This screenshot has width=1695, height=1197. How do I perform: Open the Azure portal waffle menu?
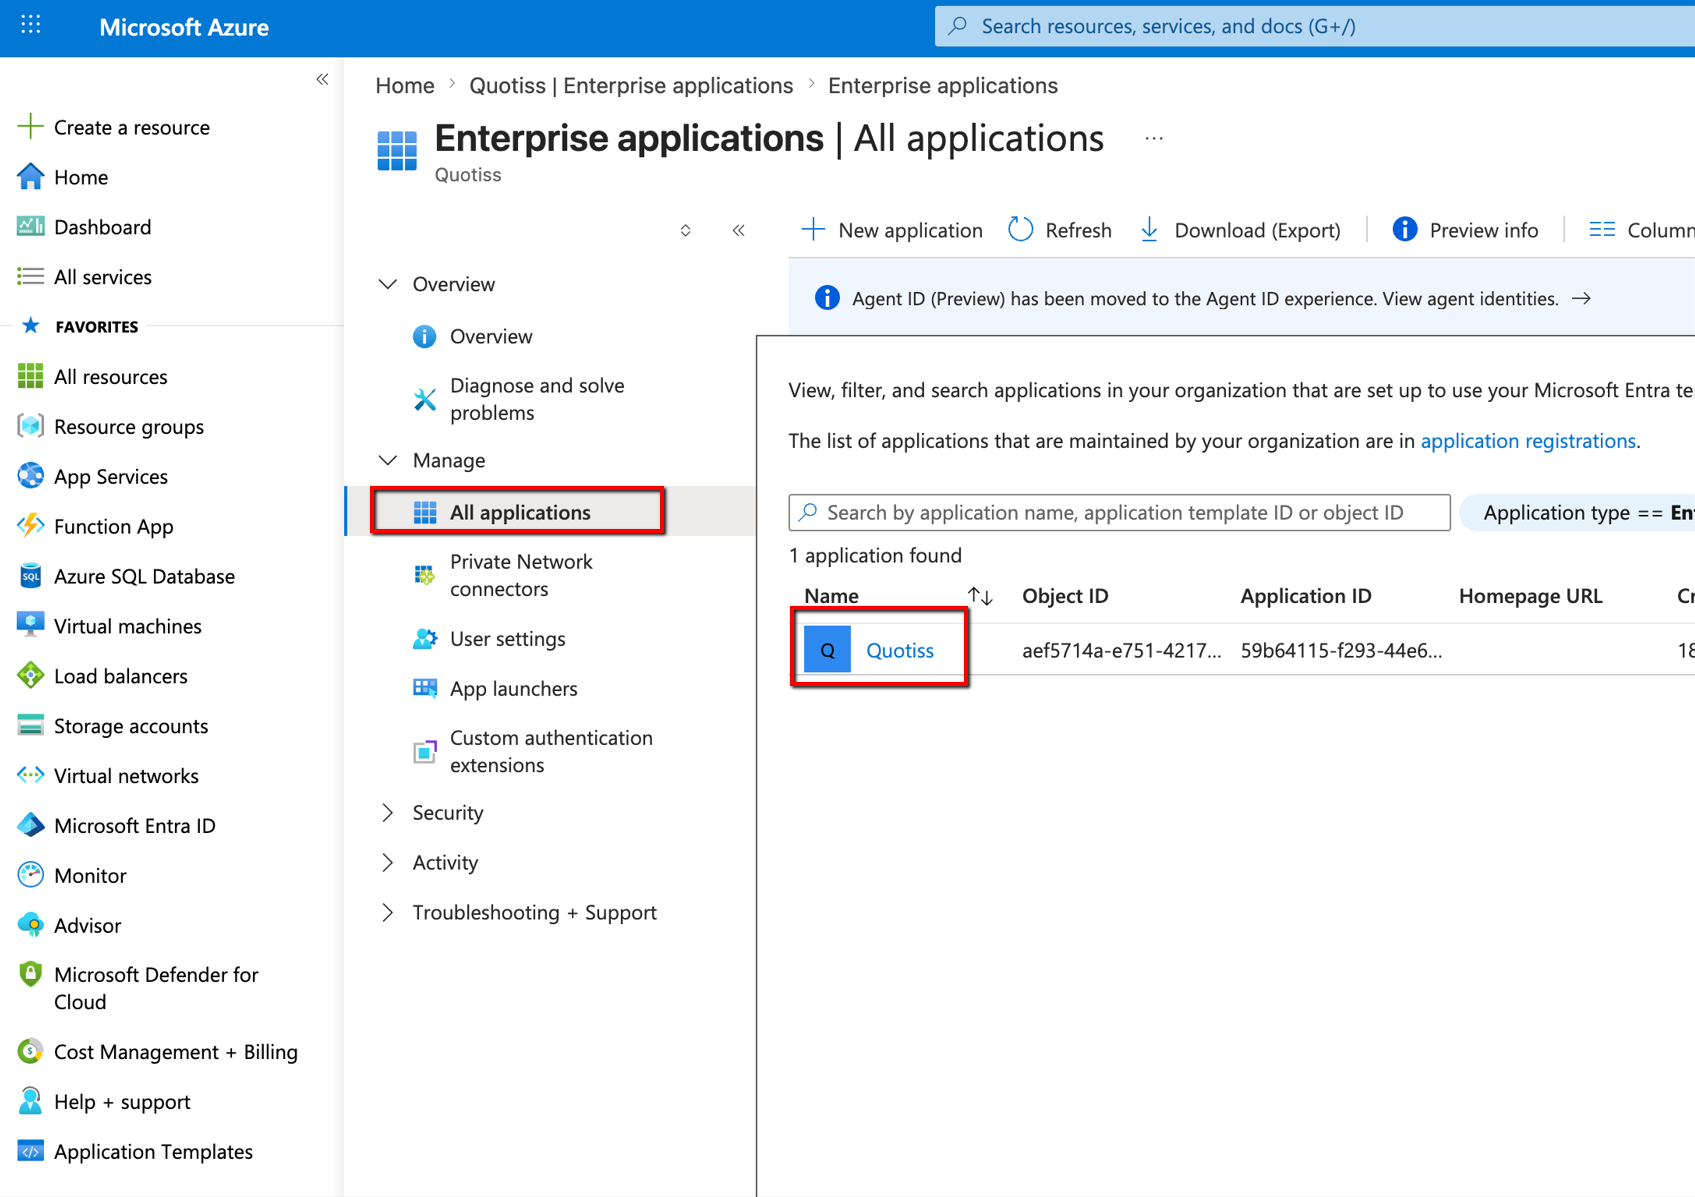coord(31,25)
